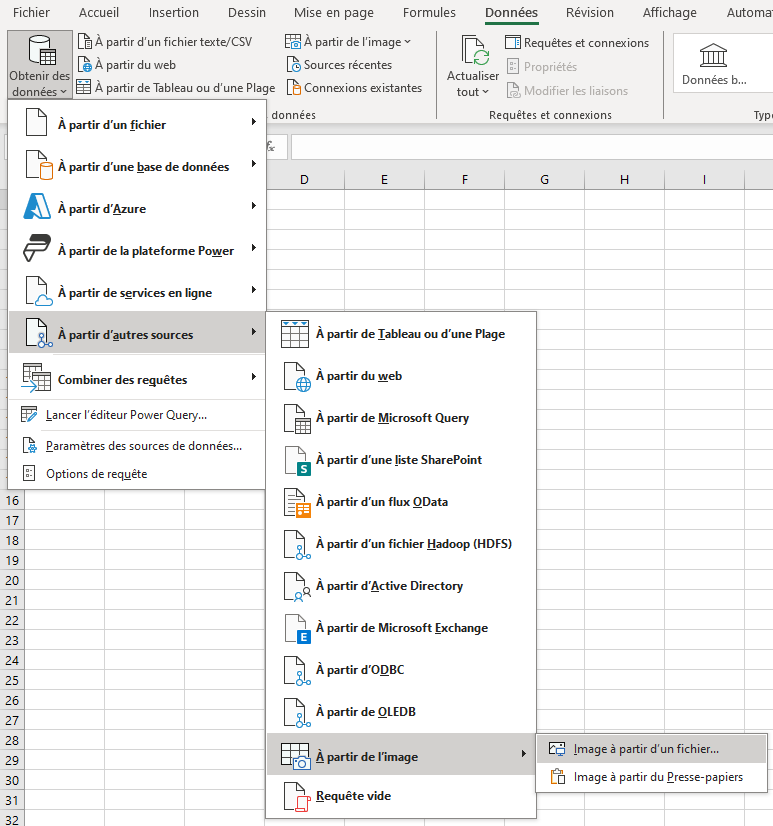Click the OData feed icon in submenu

[297, 503]
